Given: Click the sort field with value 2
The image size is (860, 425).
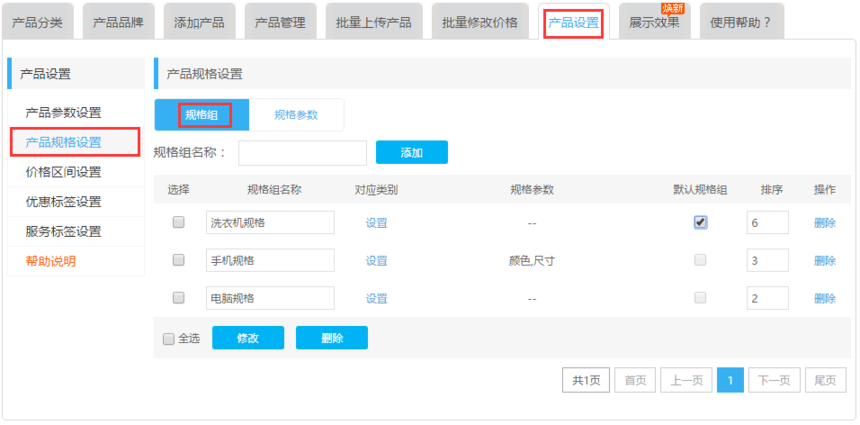Looking at the screenshot, I should [768, 298].
